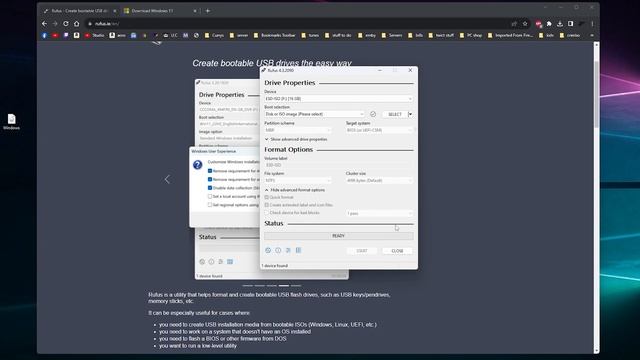
Task: Click the browser forward arrow
Action: [x=55, y=24]
